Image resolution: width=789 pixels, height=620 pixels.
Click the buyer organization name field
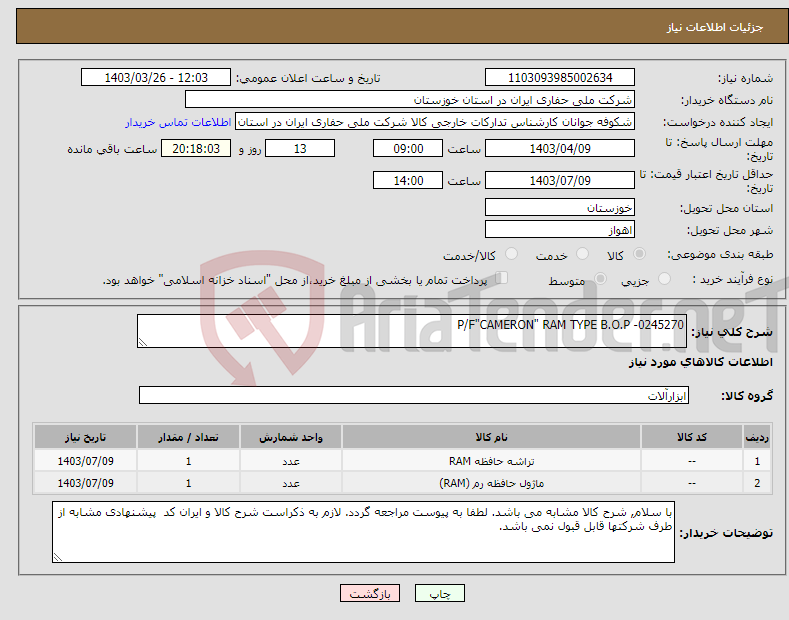coord(410,100)
